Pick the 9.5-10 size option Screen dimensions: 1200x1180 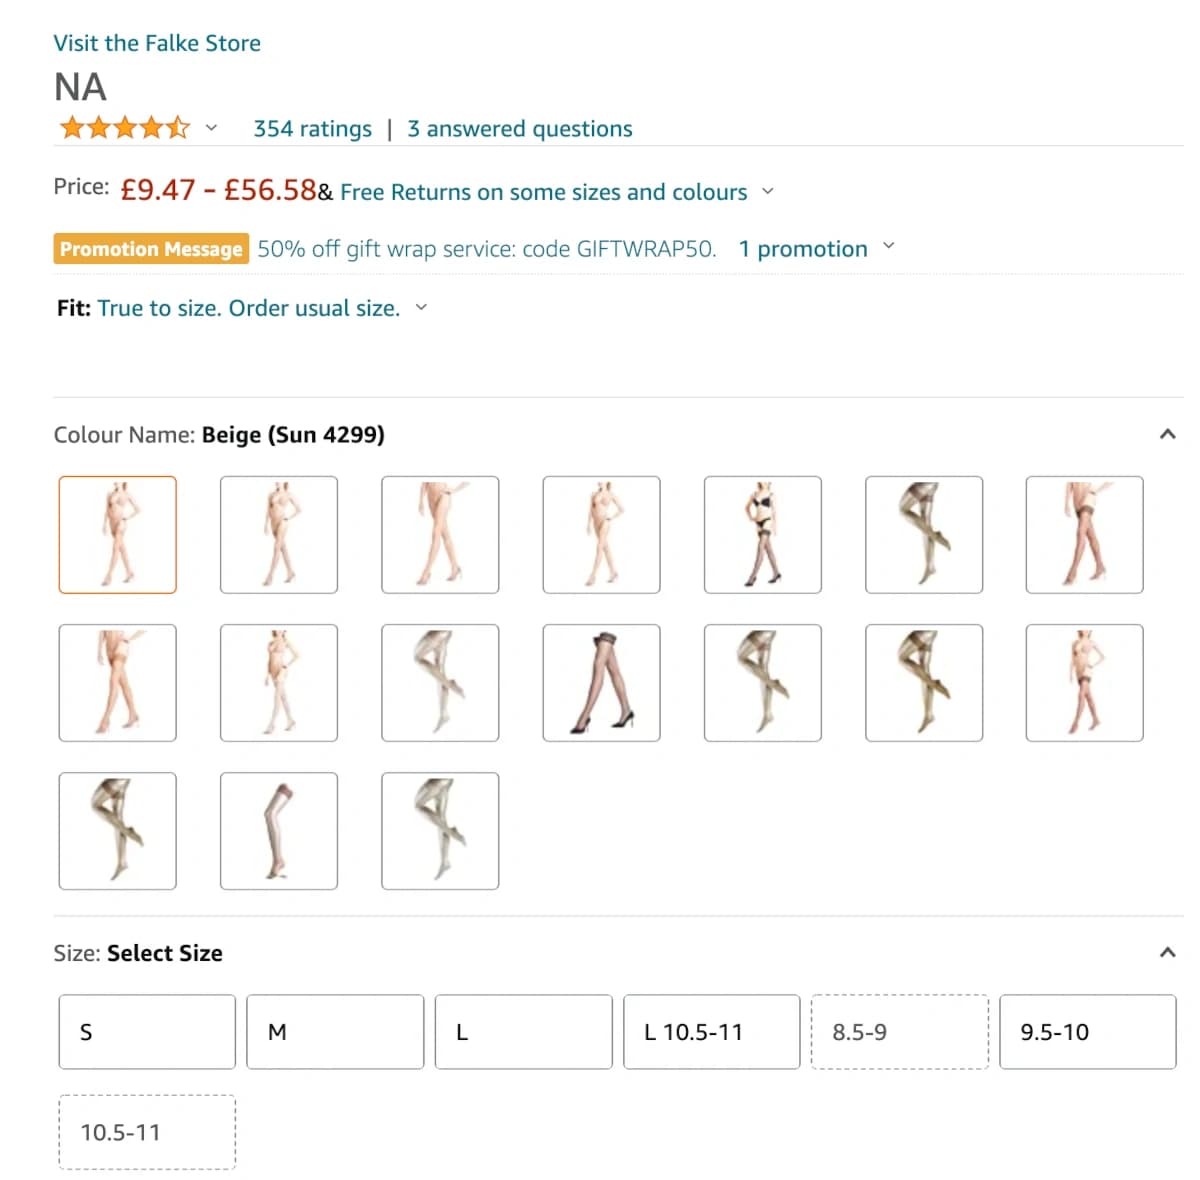tap(1087, 1031)
